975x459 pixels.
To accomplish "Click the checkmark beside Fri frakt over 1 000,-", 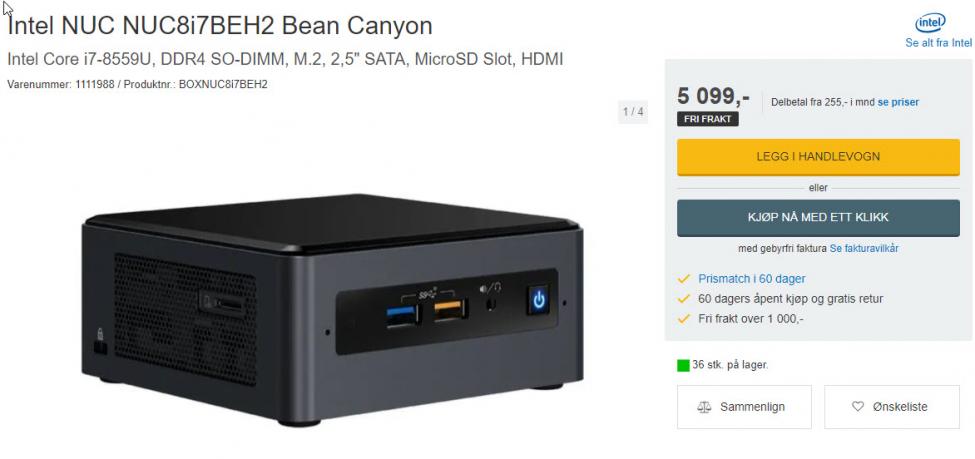I will click(x=684, y=318).
